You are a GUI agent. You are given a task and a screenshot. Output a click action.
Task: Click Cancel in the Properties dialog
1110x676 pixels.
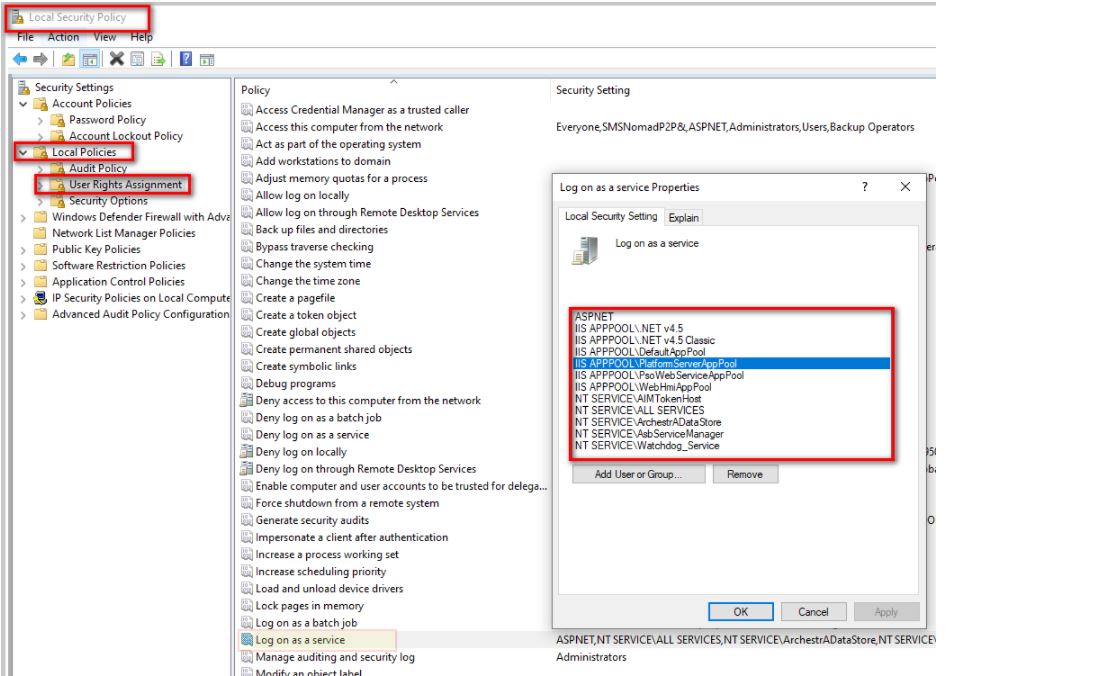[x=813, y=612]
